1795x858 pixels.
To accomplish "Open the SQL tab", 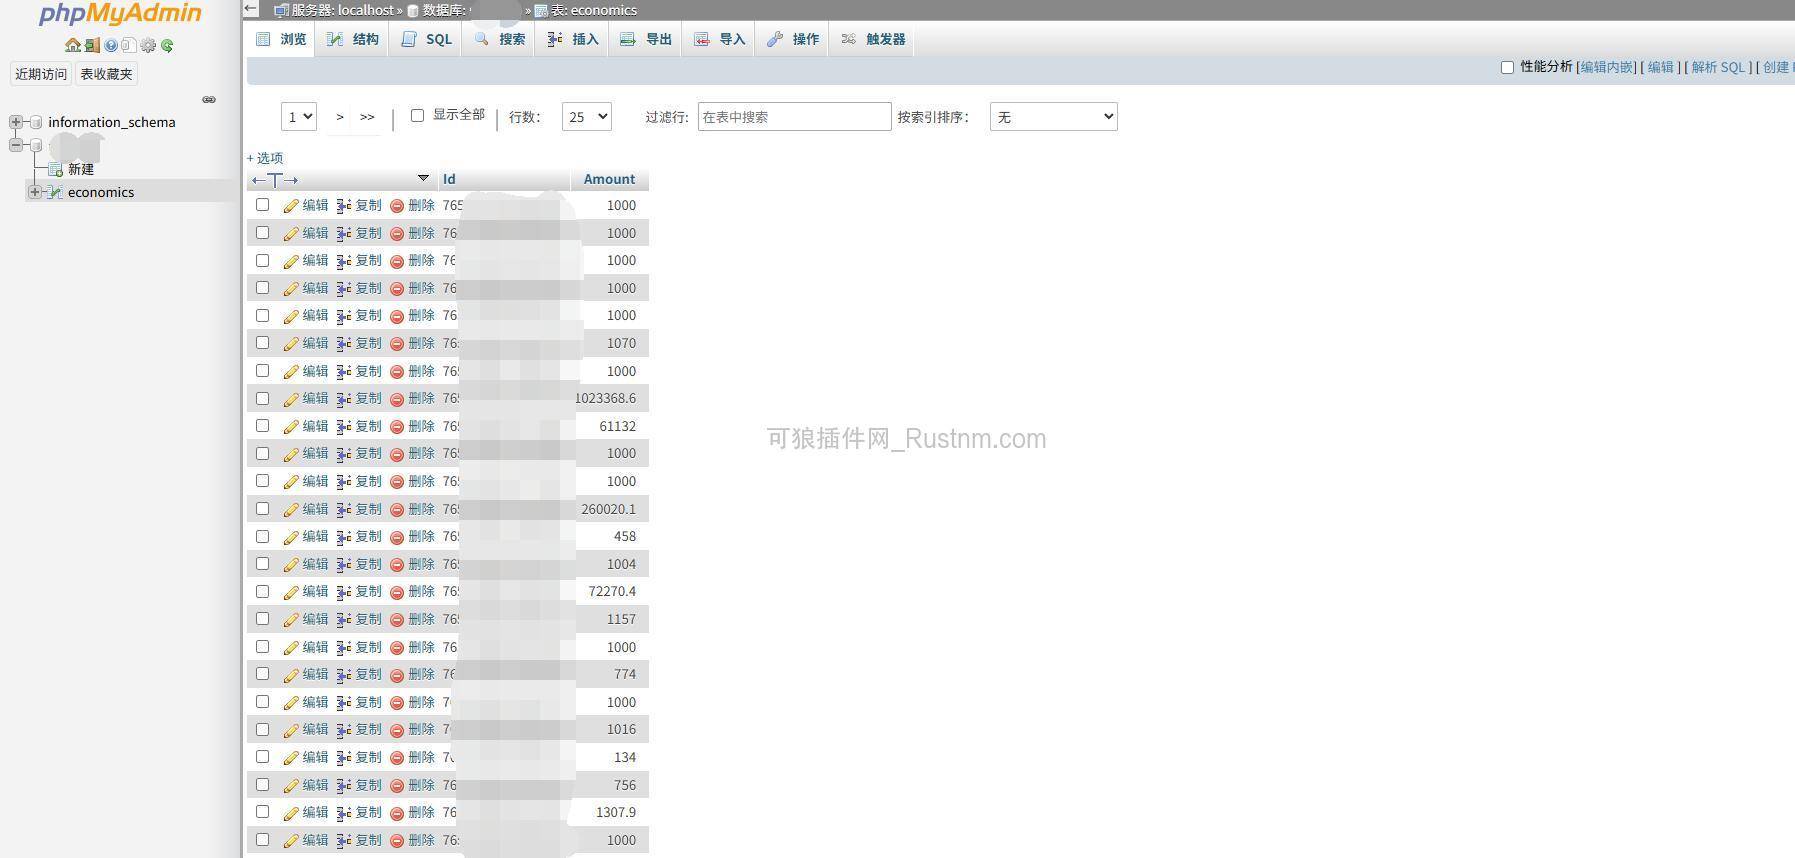I will tap(427, 39).
